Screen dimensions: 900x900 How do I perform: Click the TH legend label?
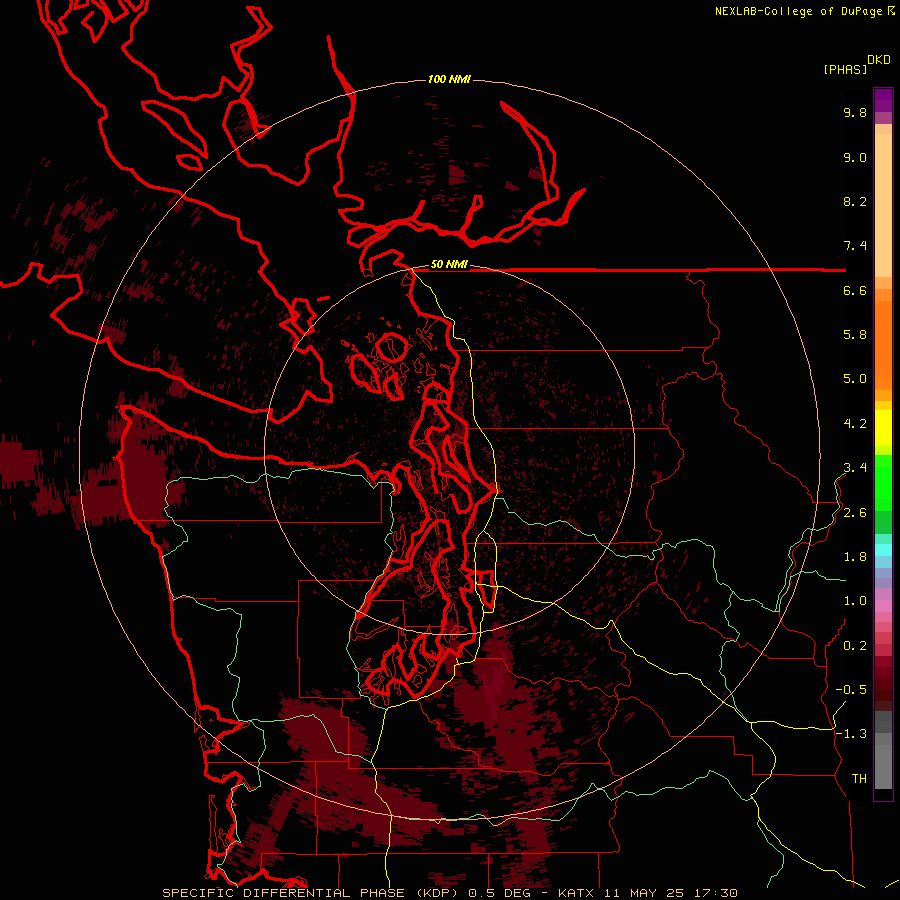(x=859, y=779)
